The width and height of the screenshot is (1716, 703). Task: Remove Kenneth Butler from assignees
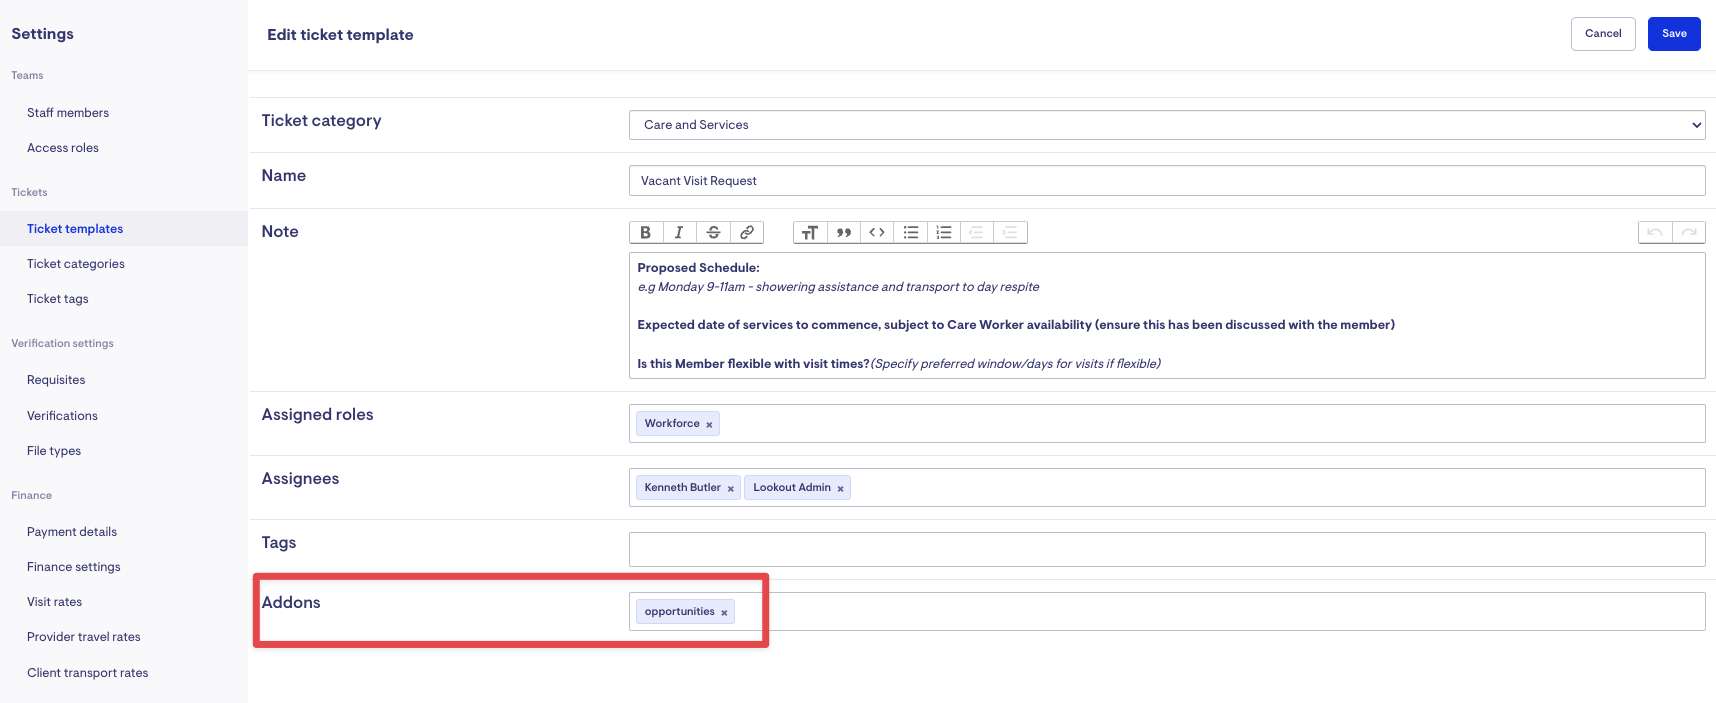[731, 489]
